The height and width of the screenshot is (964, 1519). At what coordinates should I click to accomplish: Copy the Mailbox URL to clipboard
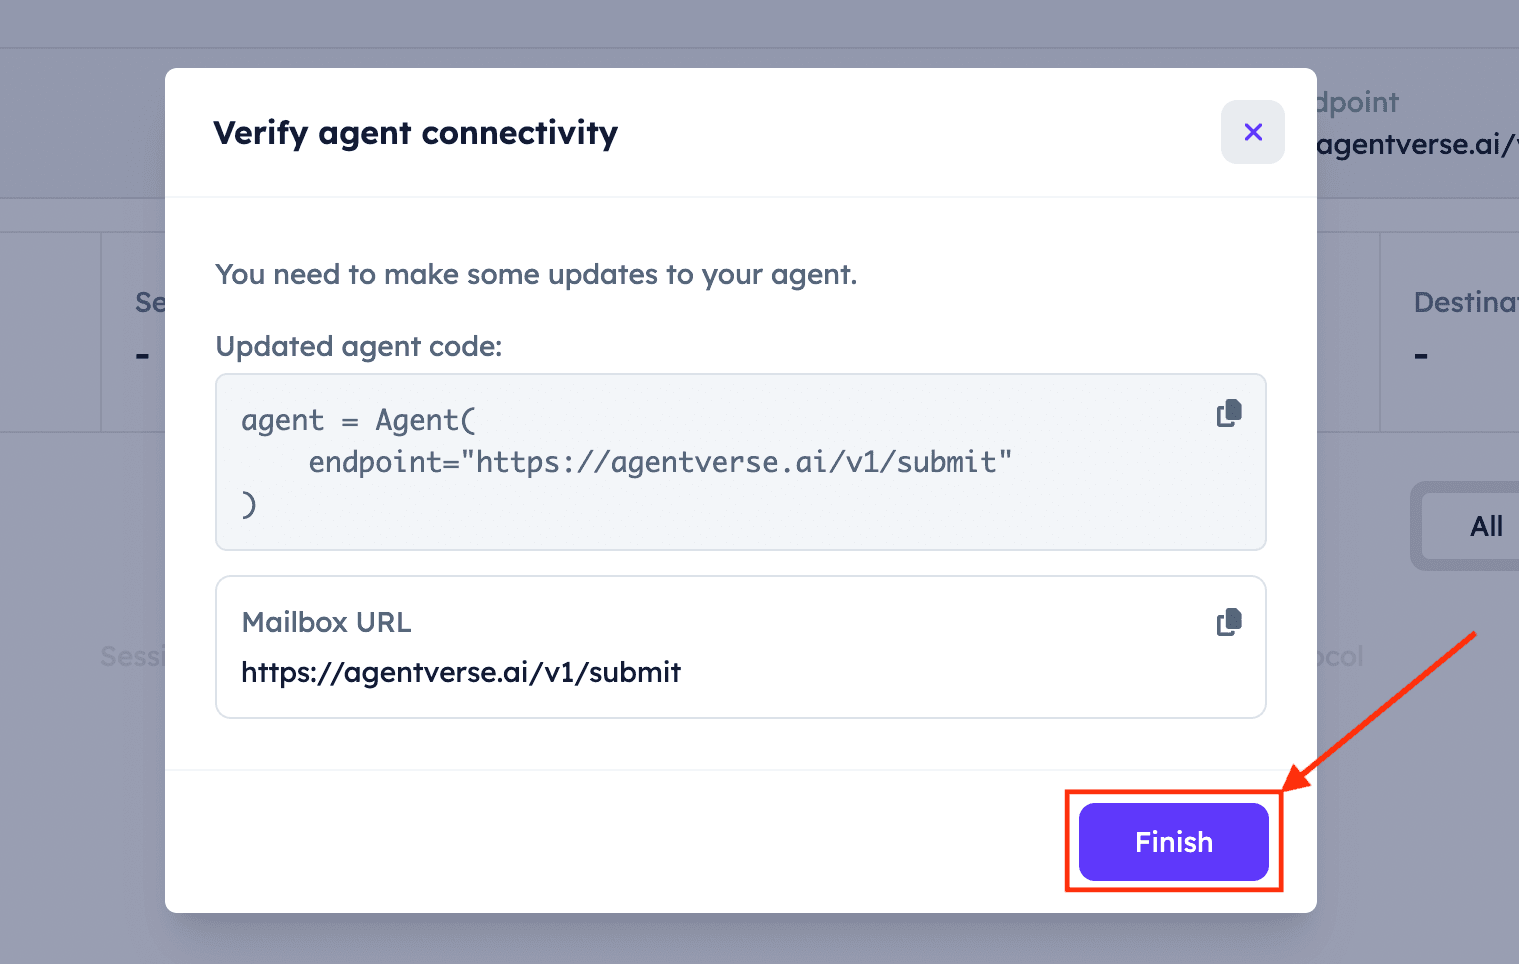(1229, 622)
